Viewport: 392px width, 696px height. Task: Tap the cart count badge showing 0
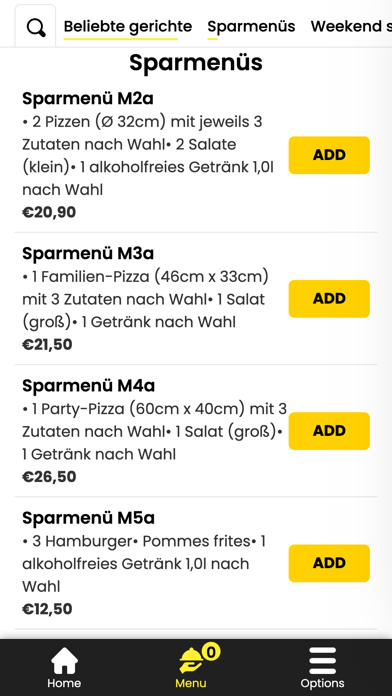(211, 652)
